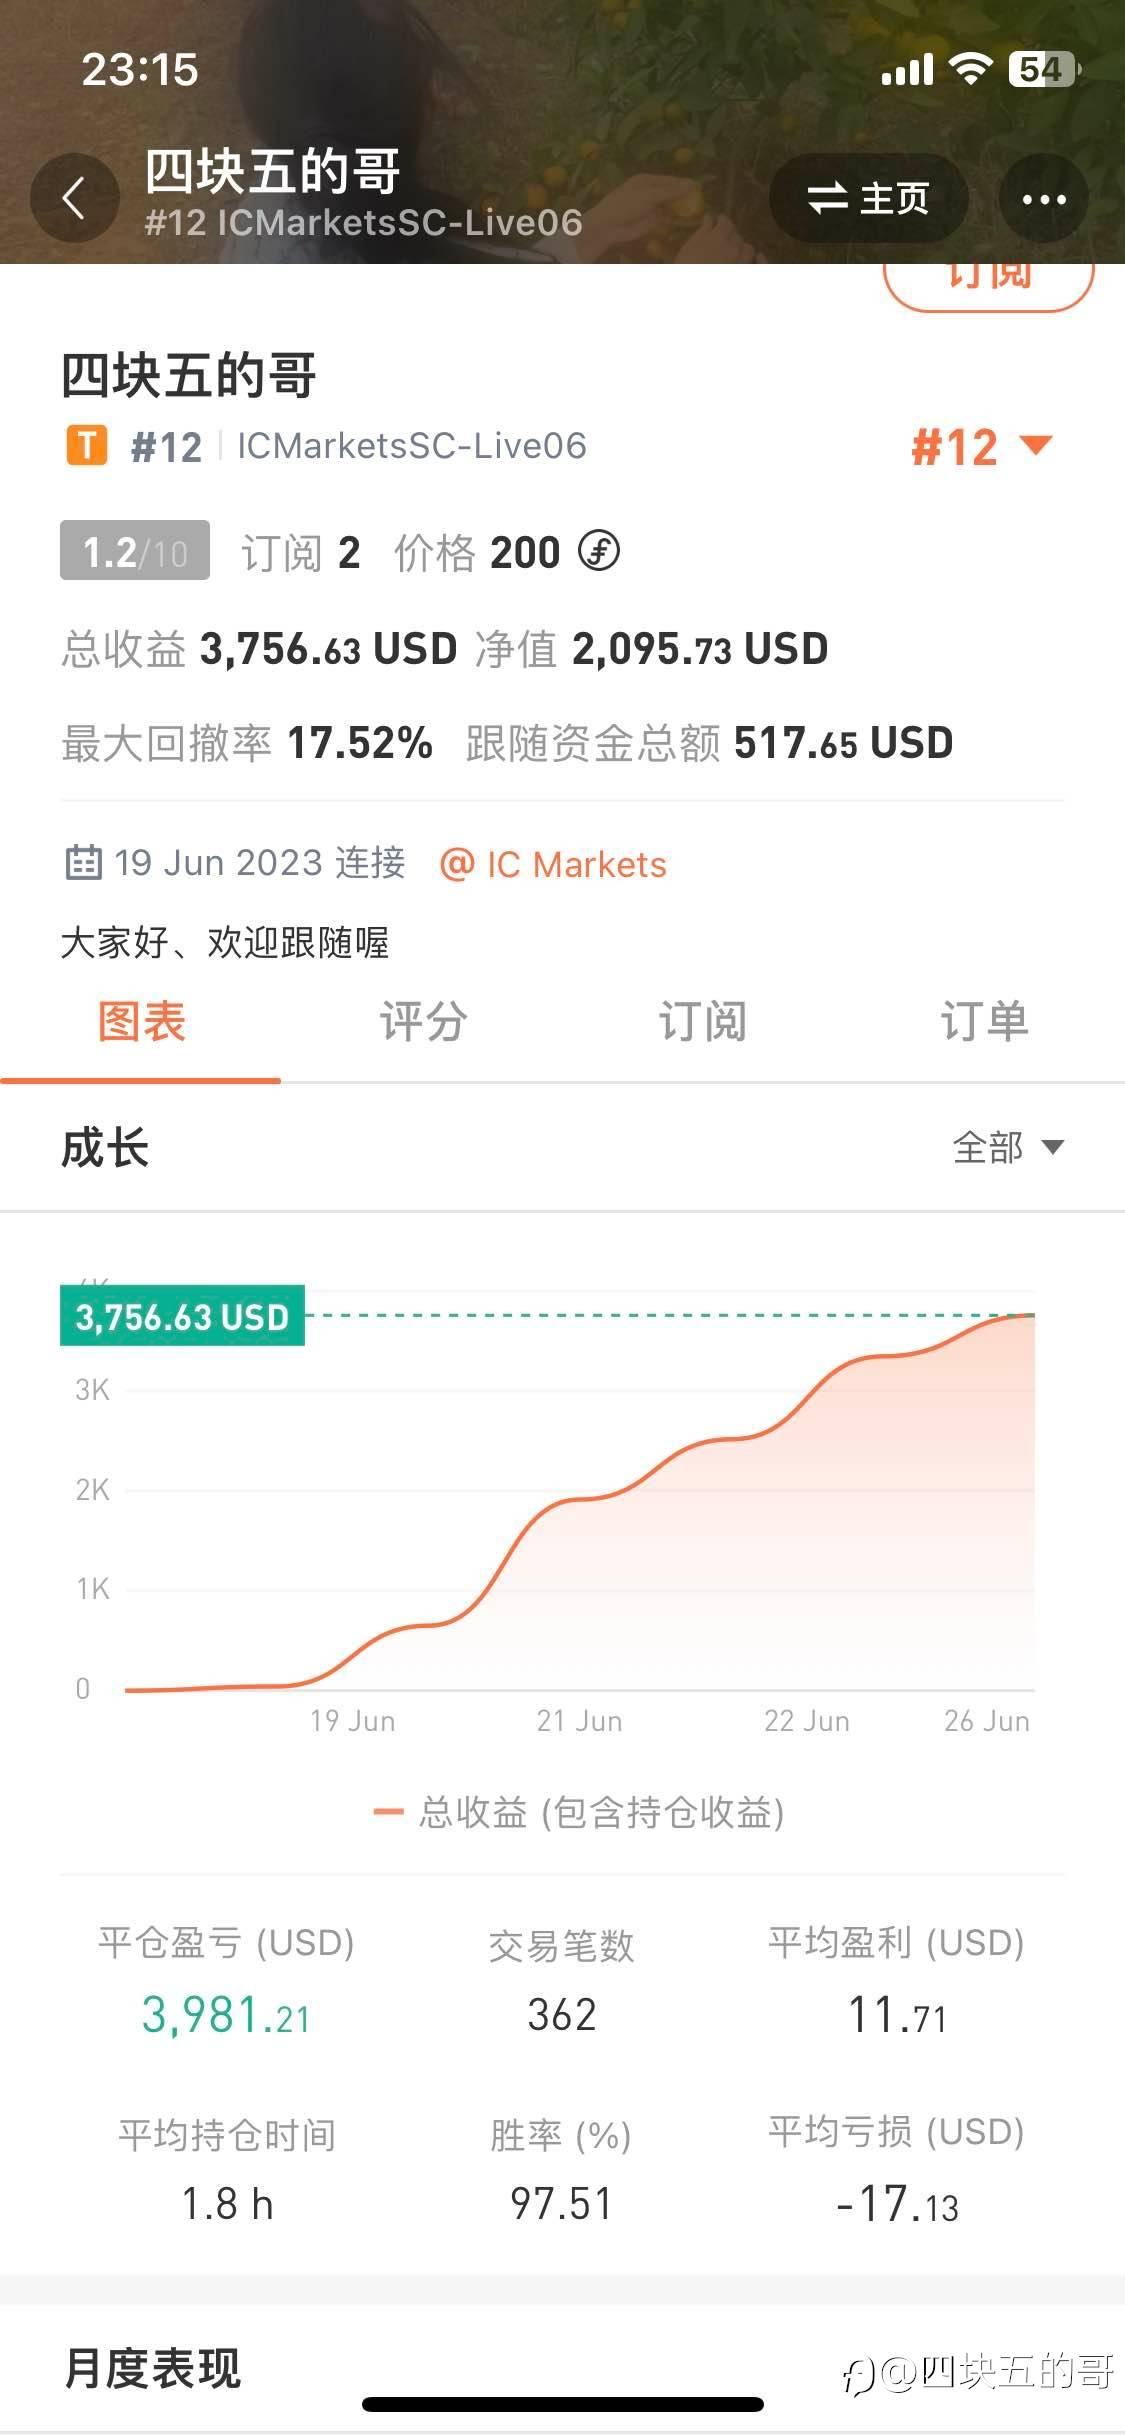
Task: Tap the 3,756.63 USD chart value label
Action: (x=182, y=1316)
